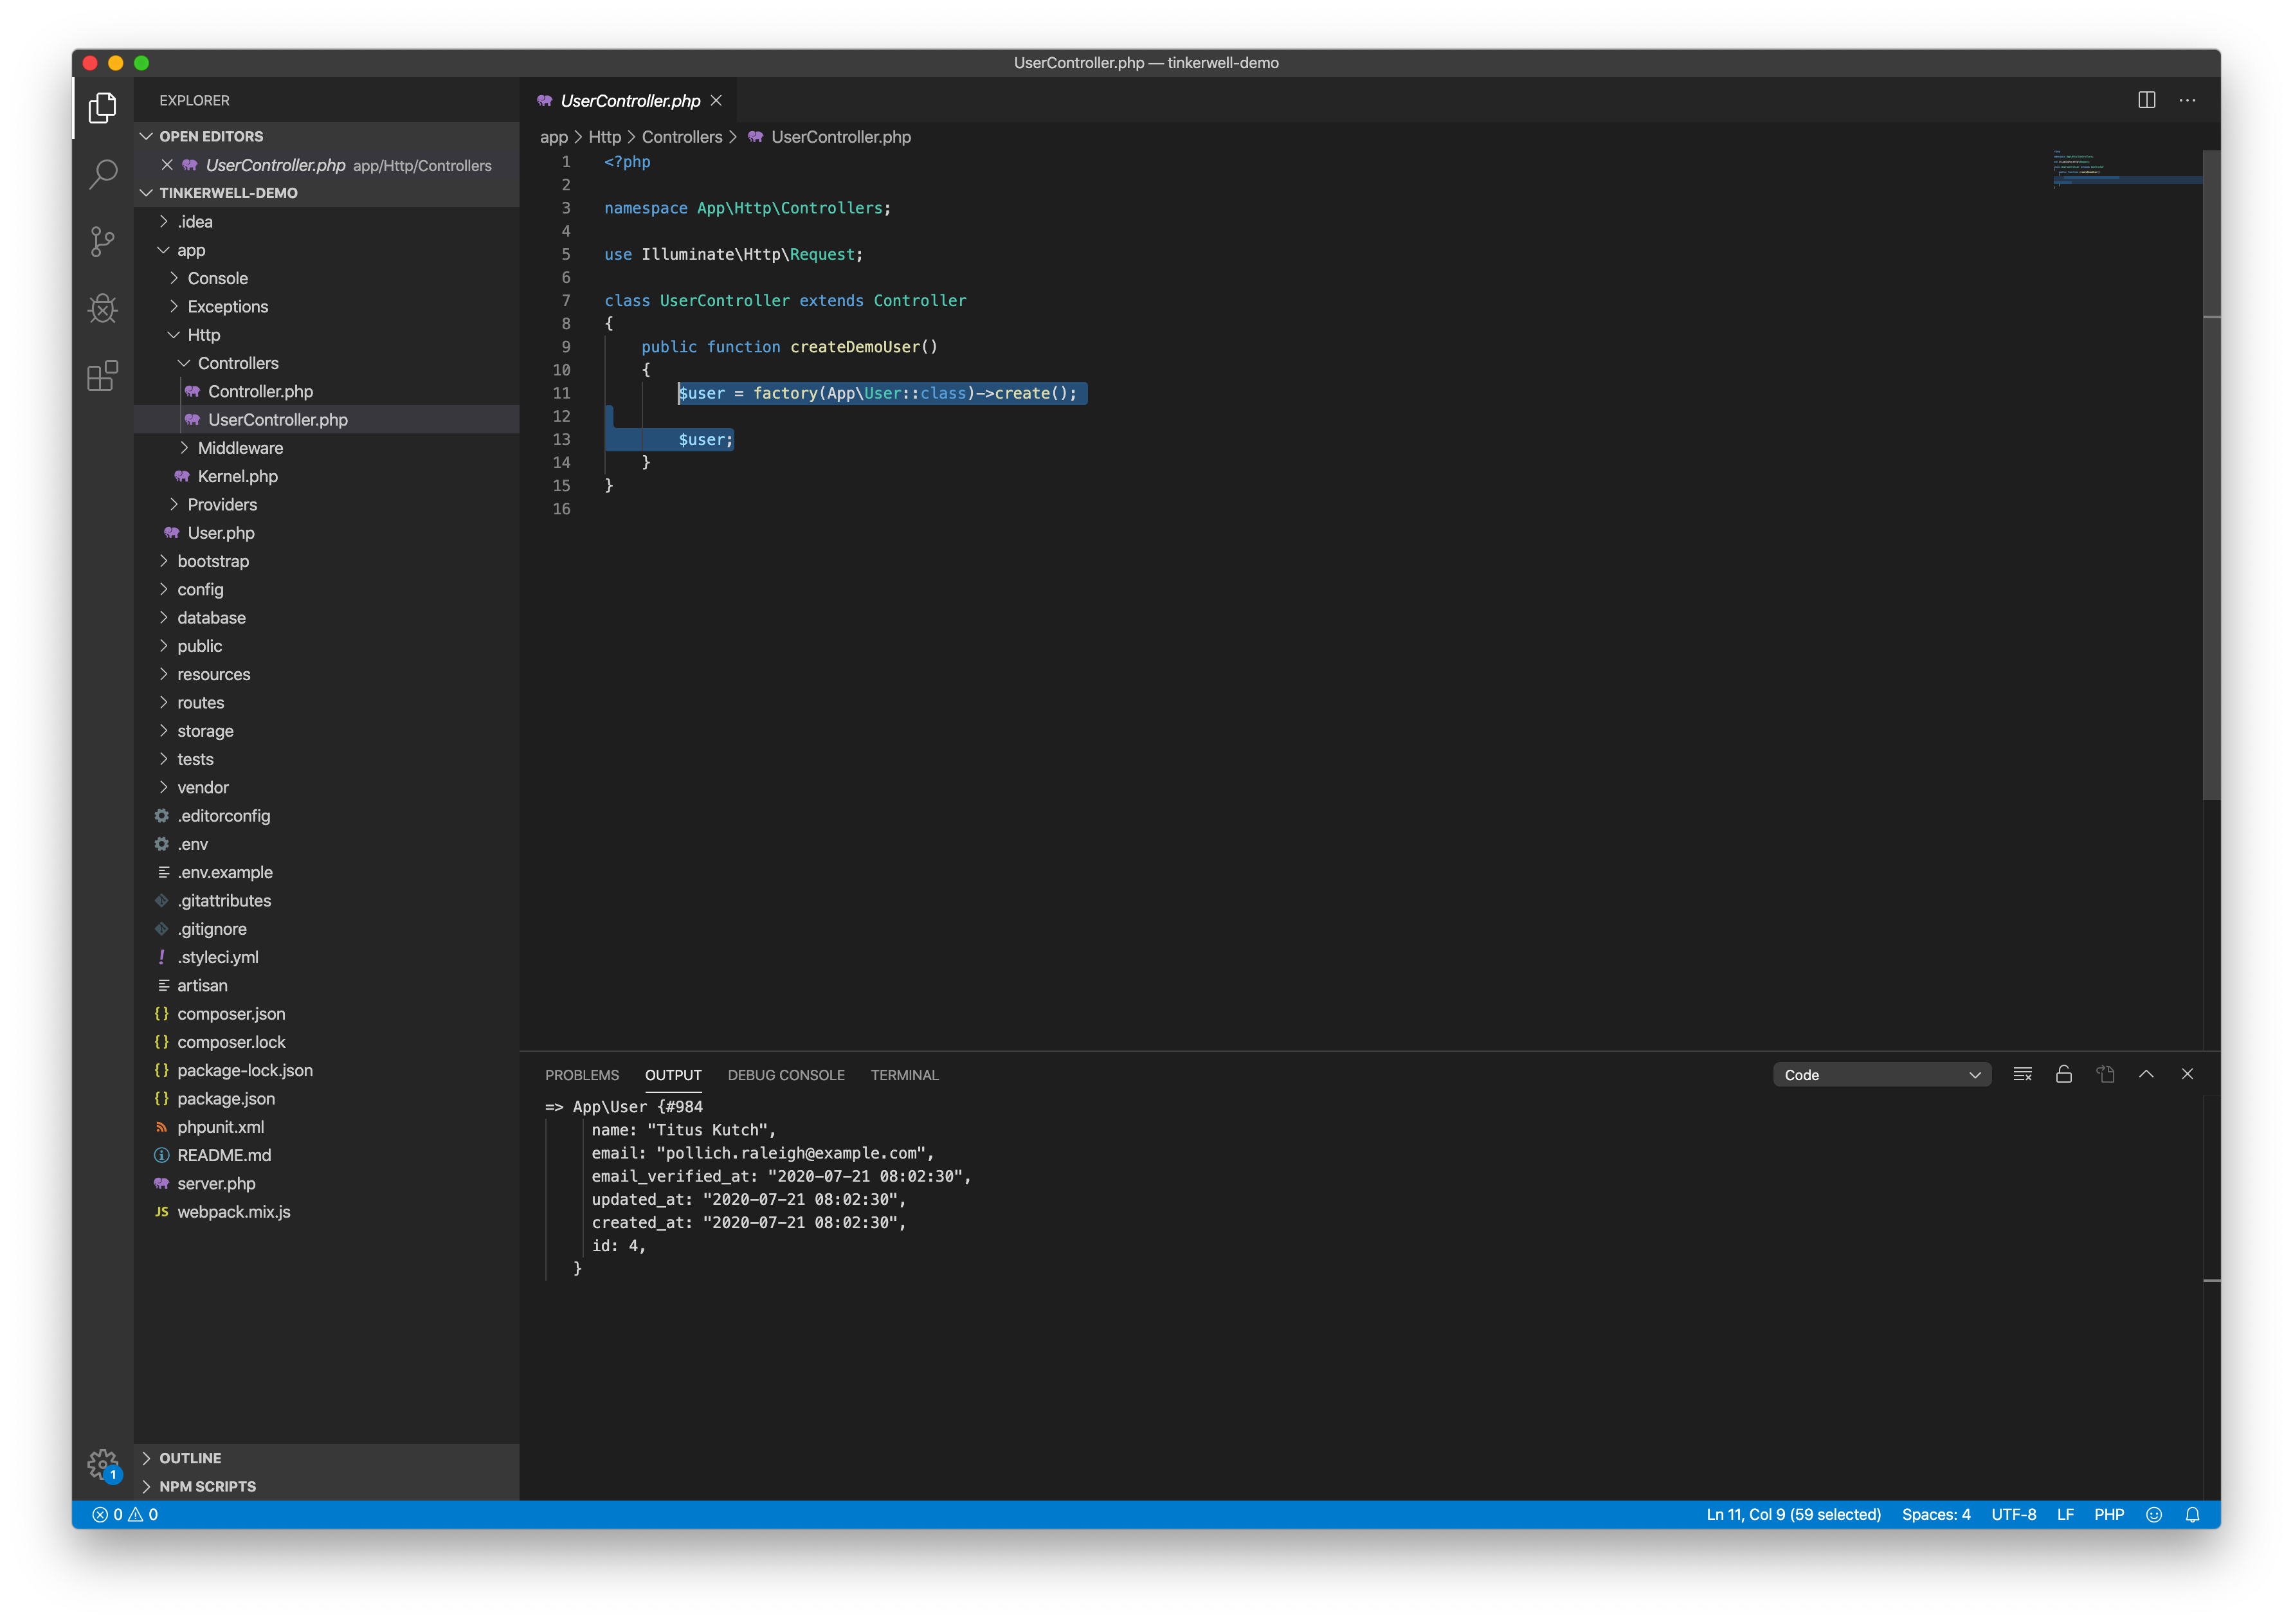
Task: Open the Run and Debug bug icon
Action: coord(103,308)
